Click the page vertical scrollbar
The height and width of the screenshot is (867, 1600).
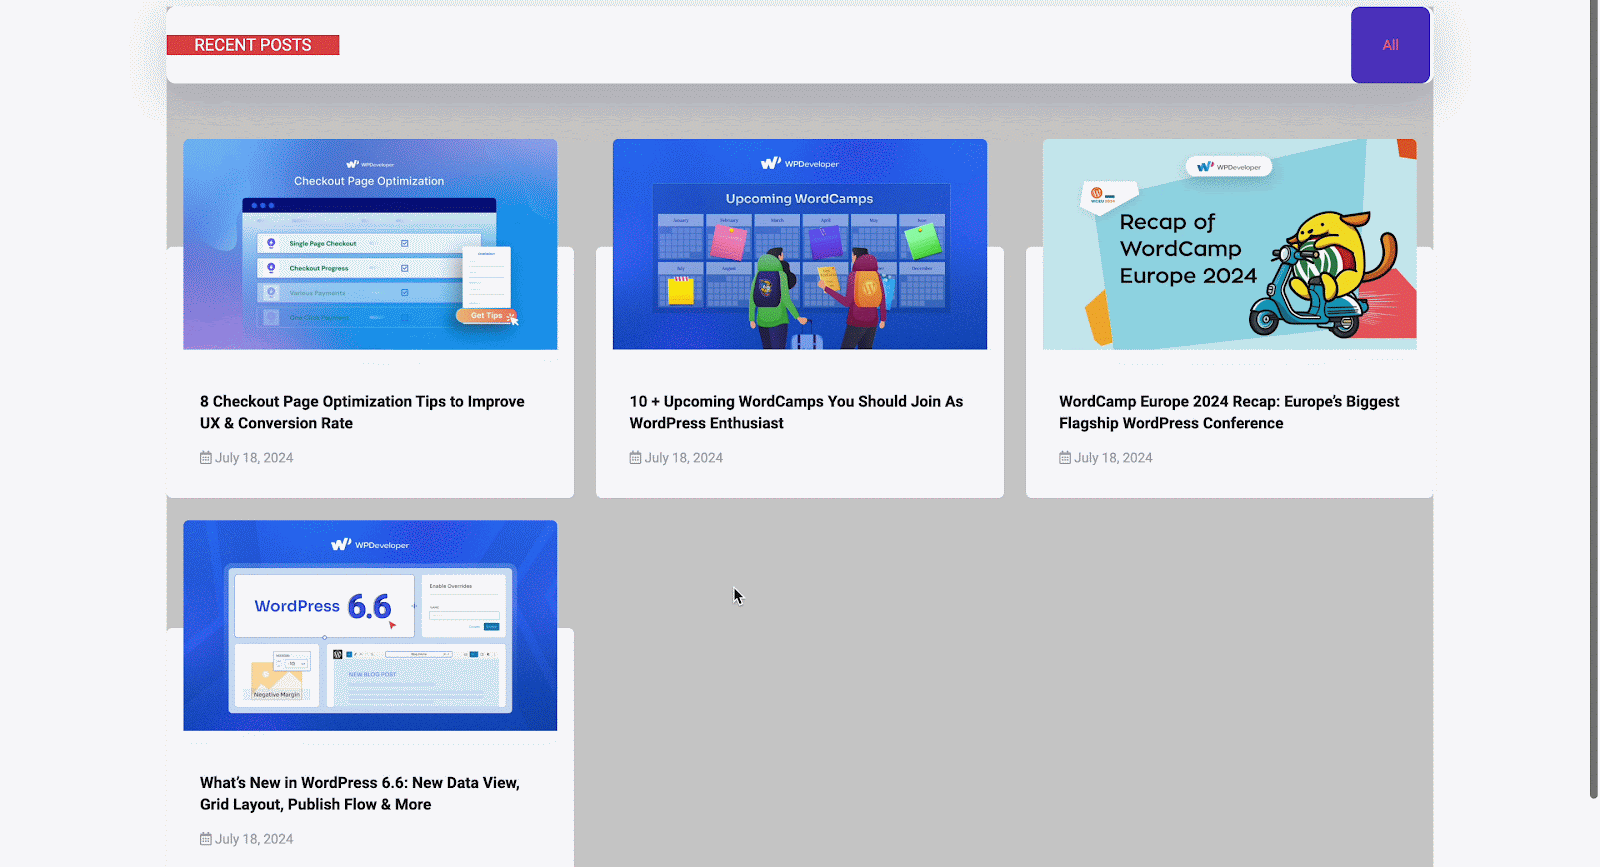tap(1594, 400)
